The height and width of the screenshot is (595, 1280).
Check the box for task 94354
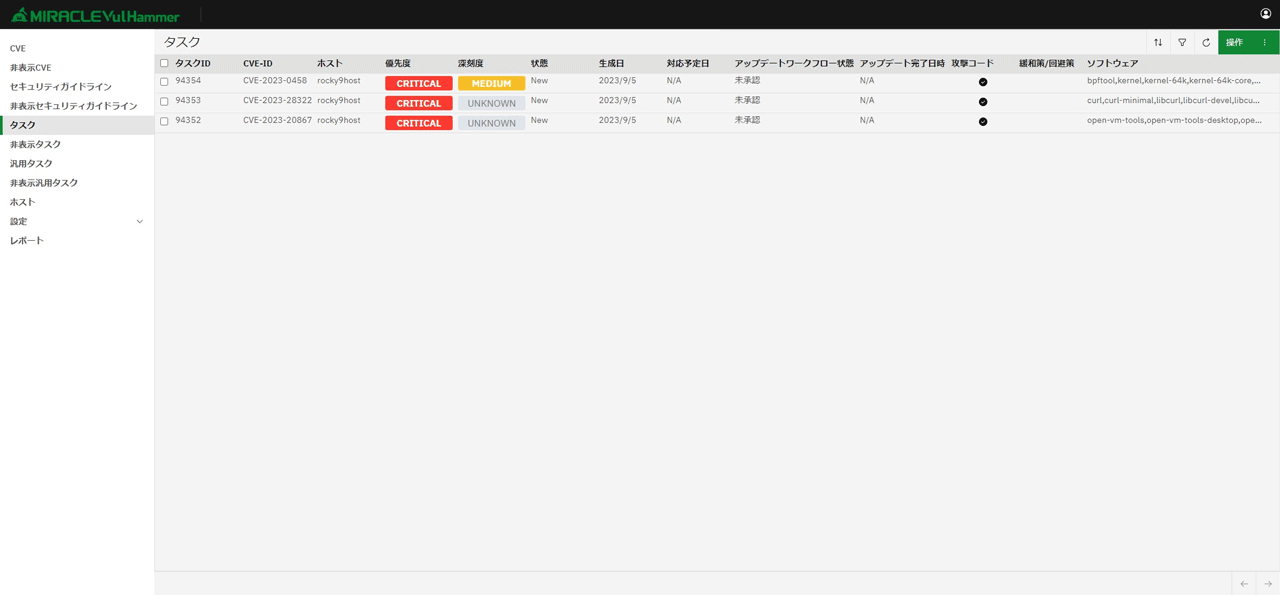tap(164, 82)
